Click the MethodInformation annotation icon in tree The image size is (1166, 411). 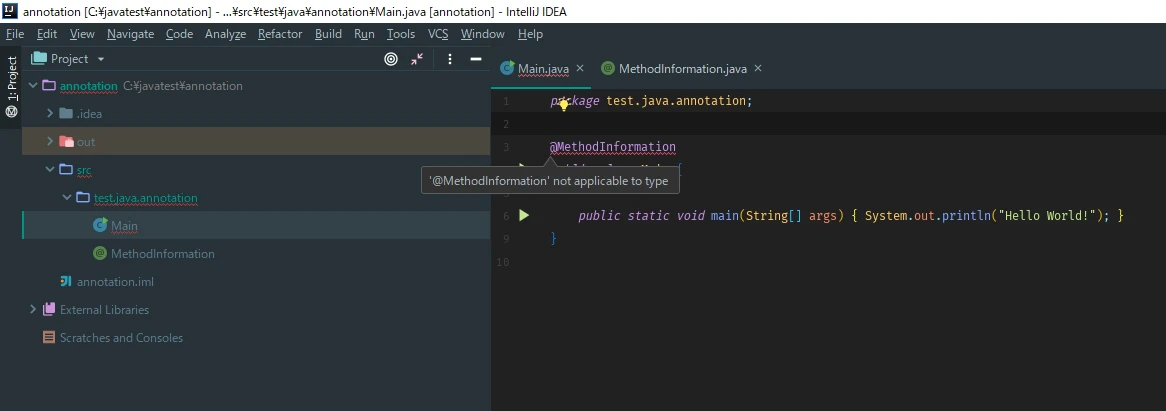100,253
